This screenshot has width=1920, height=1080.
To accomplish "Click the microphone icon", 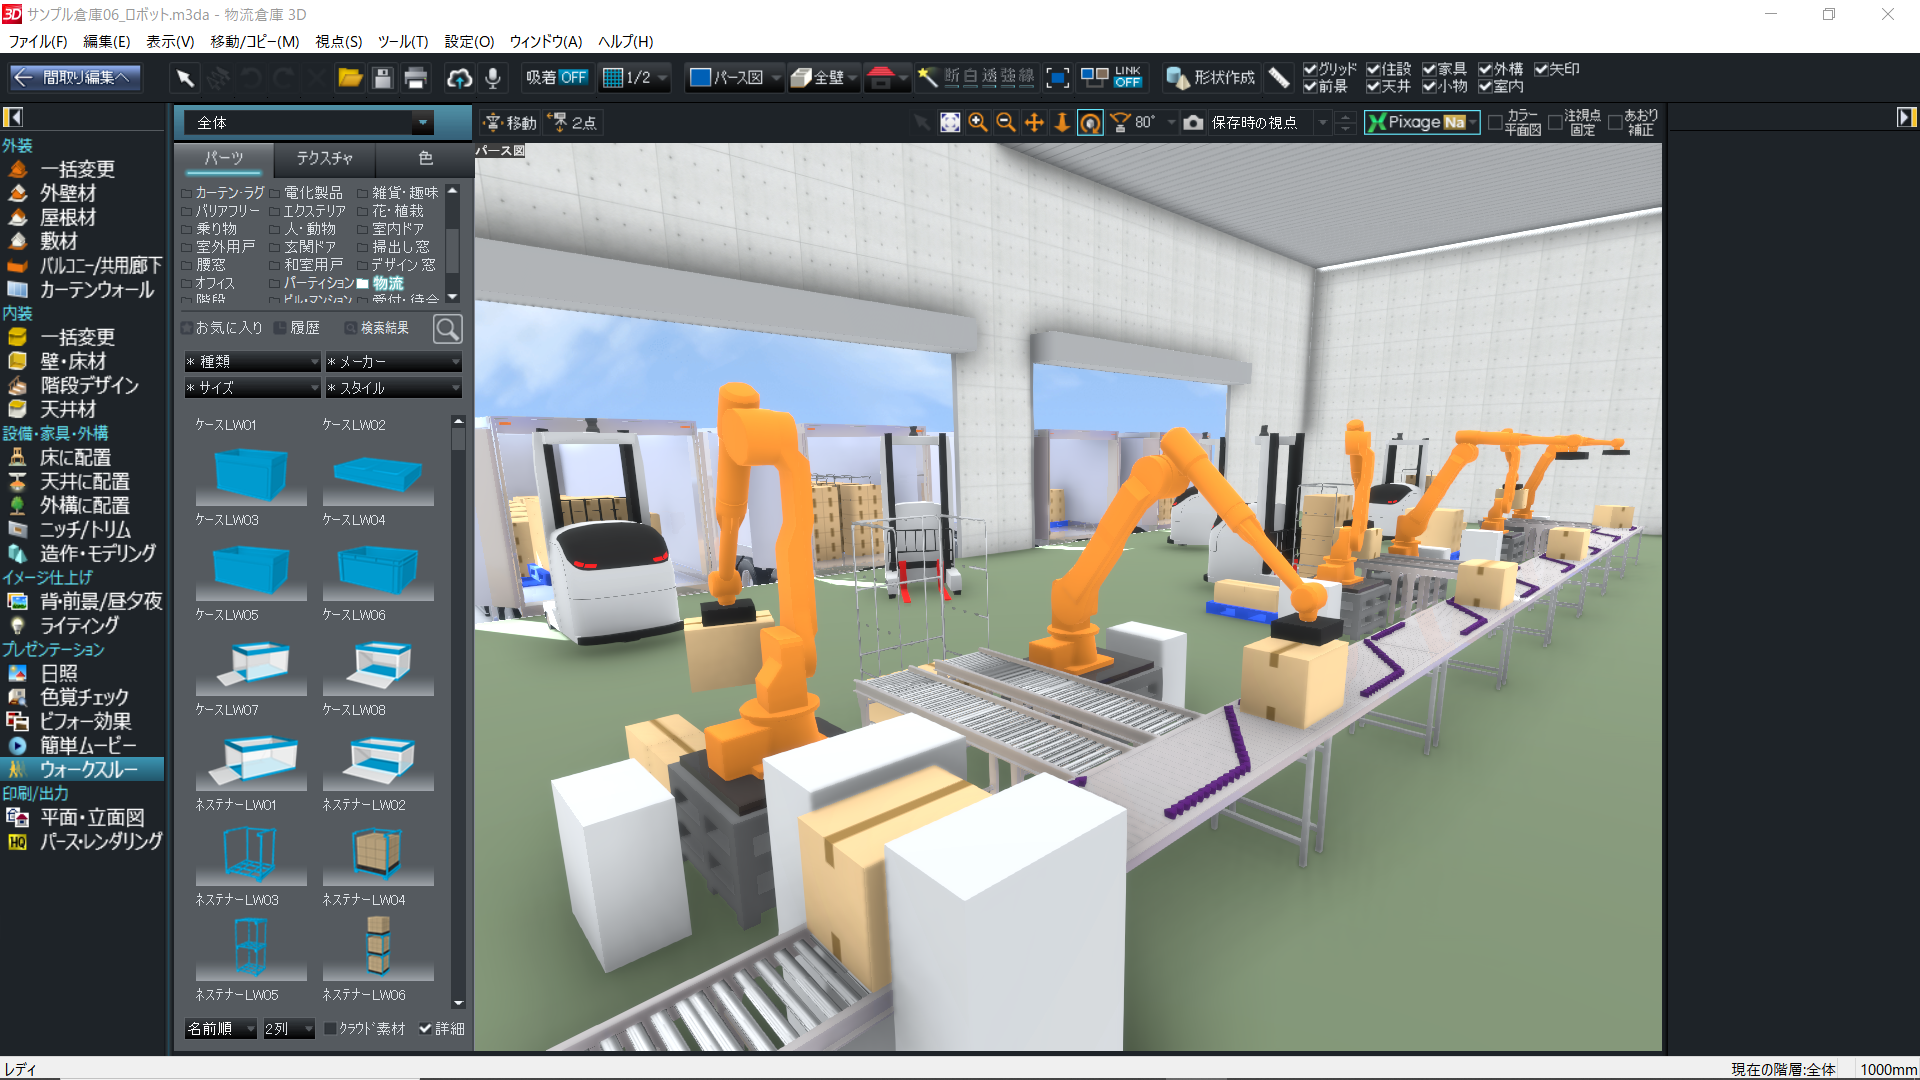I will pos(492,78).
